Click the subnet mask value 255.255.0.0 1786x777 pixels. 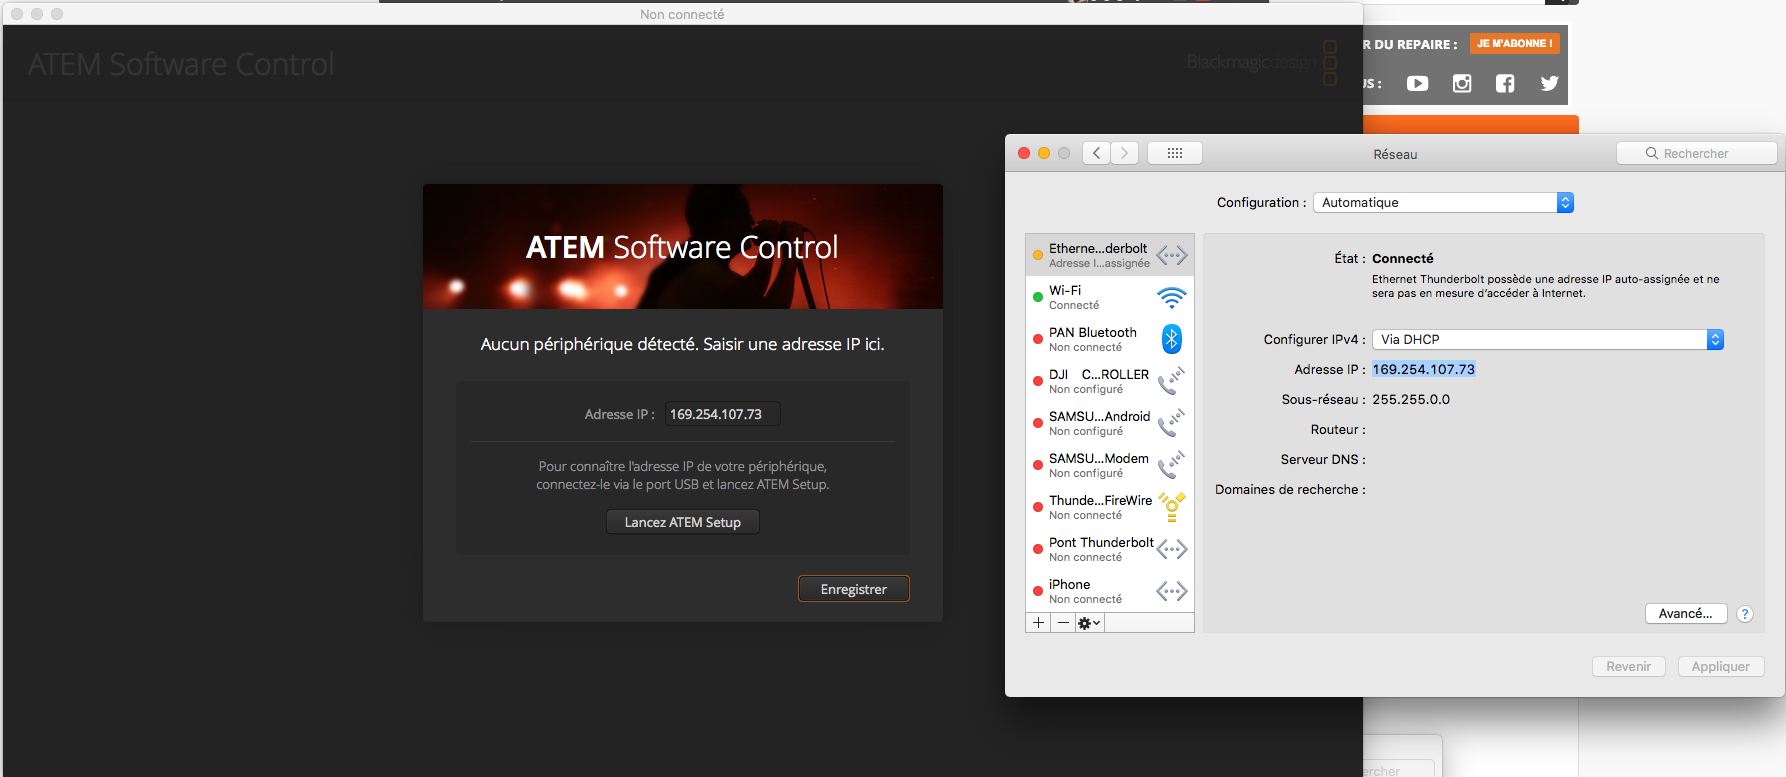coord(1411,399)
